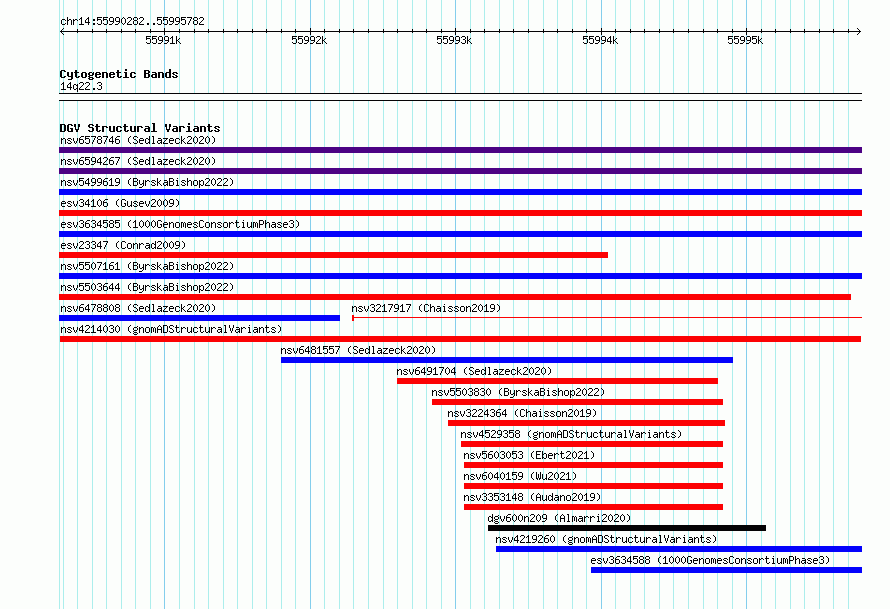This screenshot has width=890, height=609.
Task: Click the red bar under nsv4214030
Action: 460,339
